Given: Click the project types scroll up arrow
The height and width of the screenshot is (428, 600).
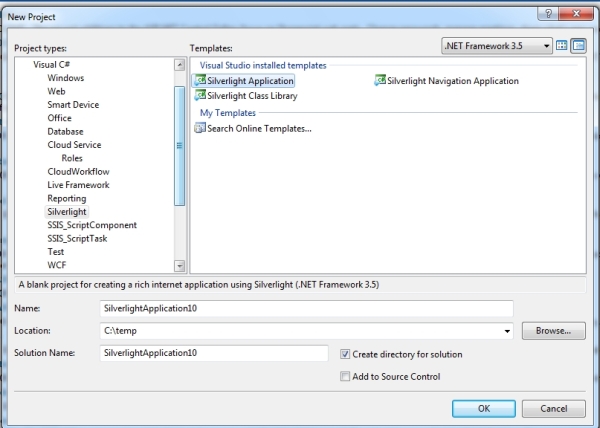Looking at the screenshot, I should click(179, 65).
